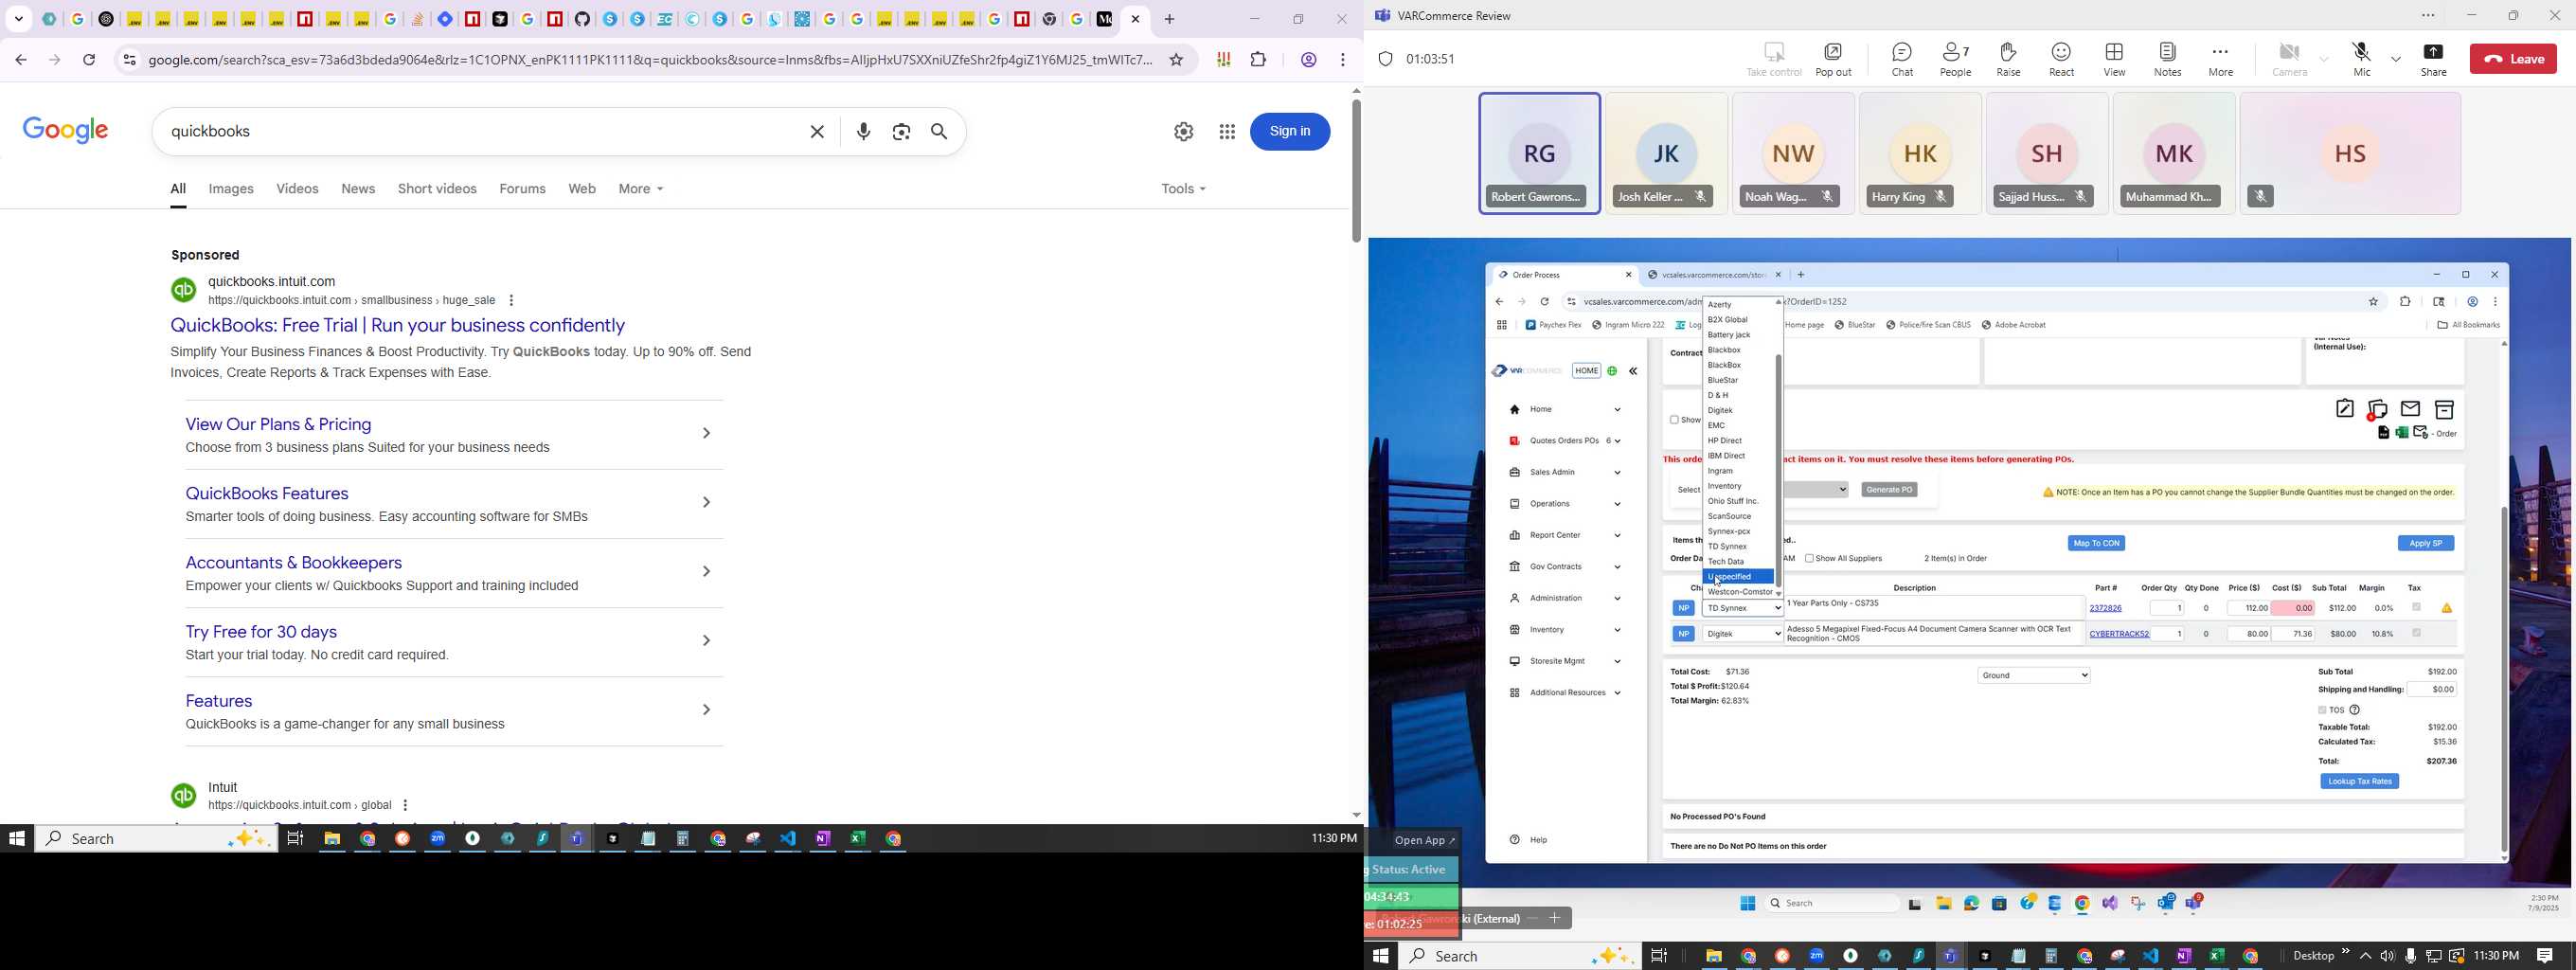Collapse VARCommerce sidebar with double chevron
2576x970 pixels.
1633,372
